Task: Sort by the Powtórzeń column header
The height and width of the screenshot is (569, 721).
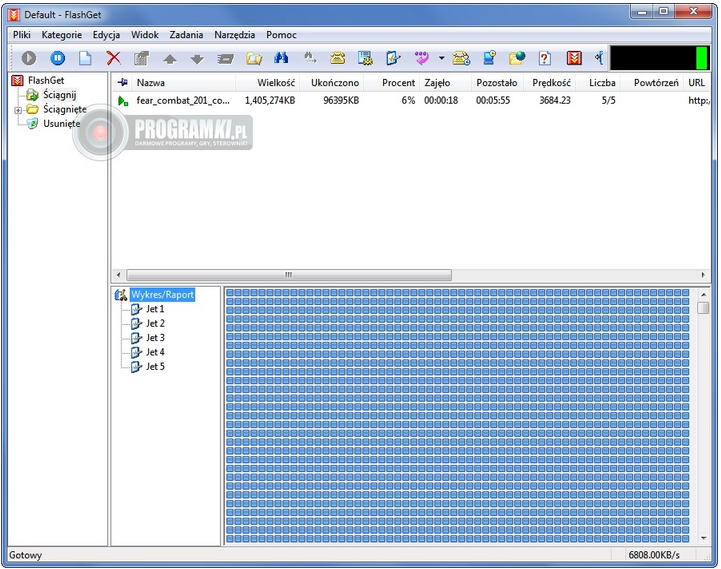Action: 653,83
